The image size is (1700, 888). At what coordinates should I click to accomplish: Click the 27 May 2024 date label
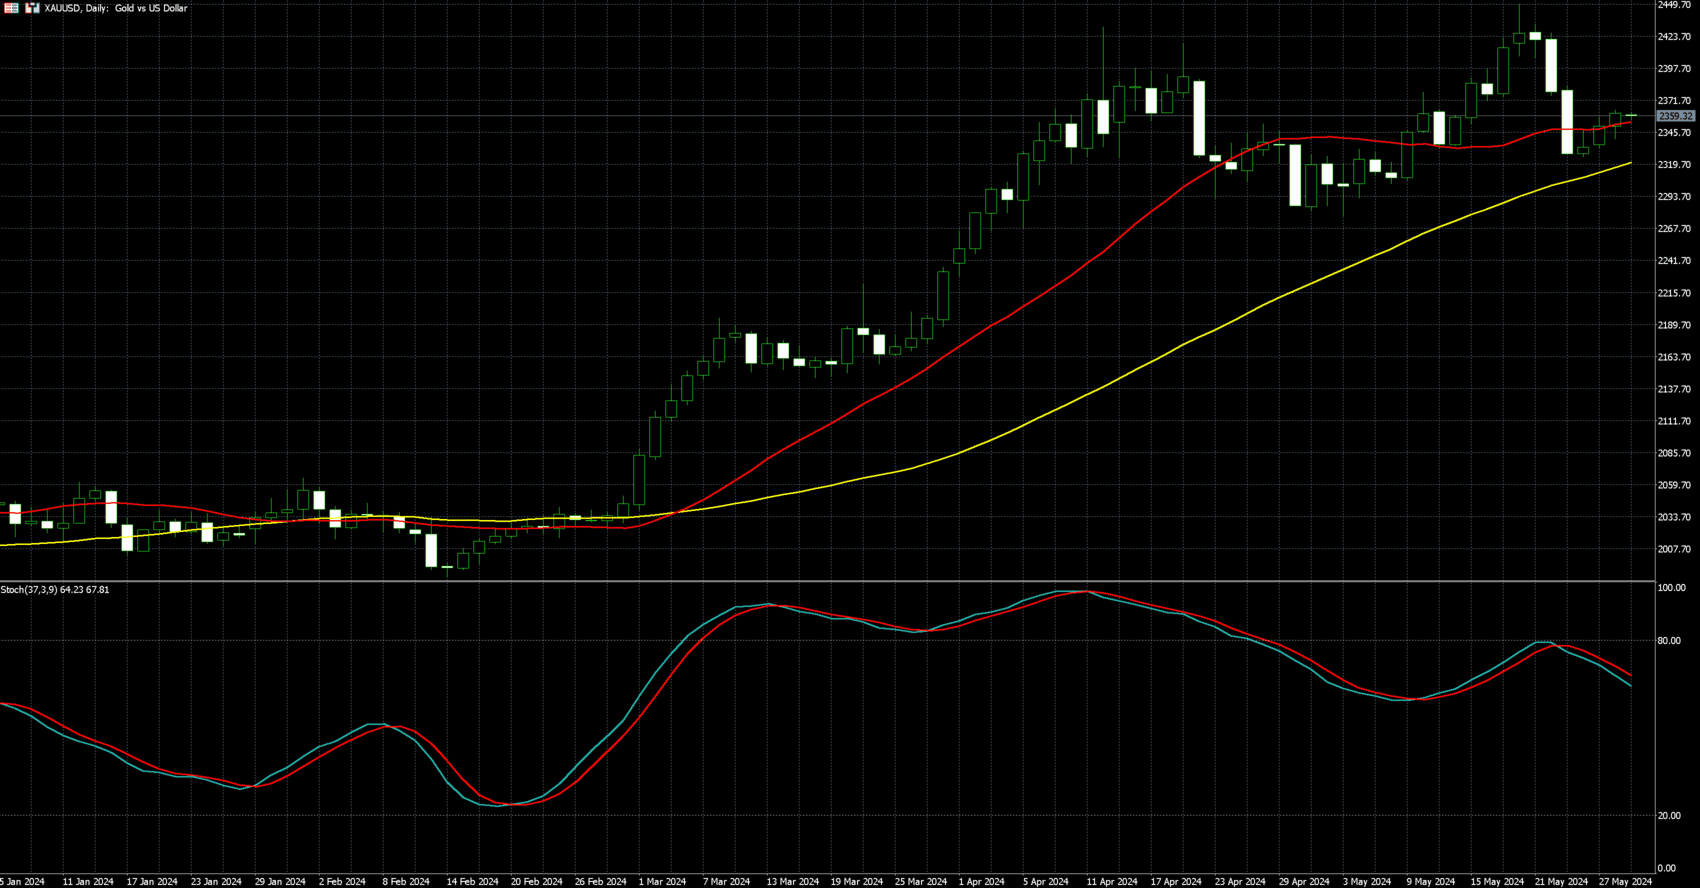(x=1625, y=882)
